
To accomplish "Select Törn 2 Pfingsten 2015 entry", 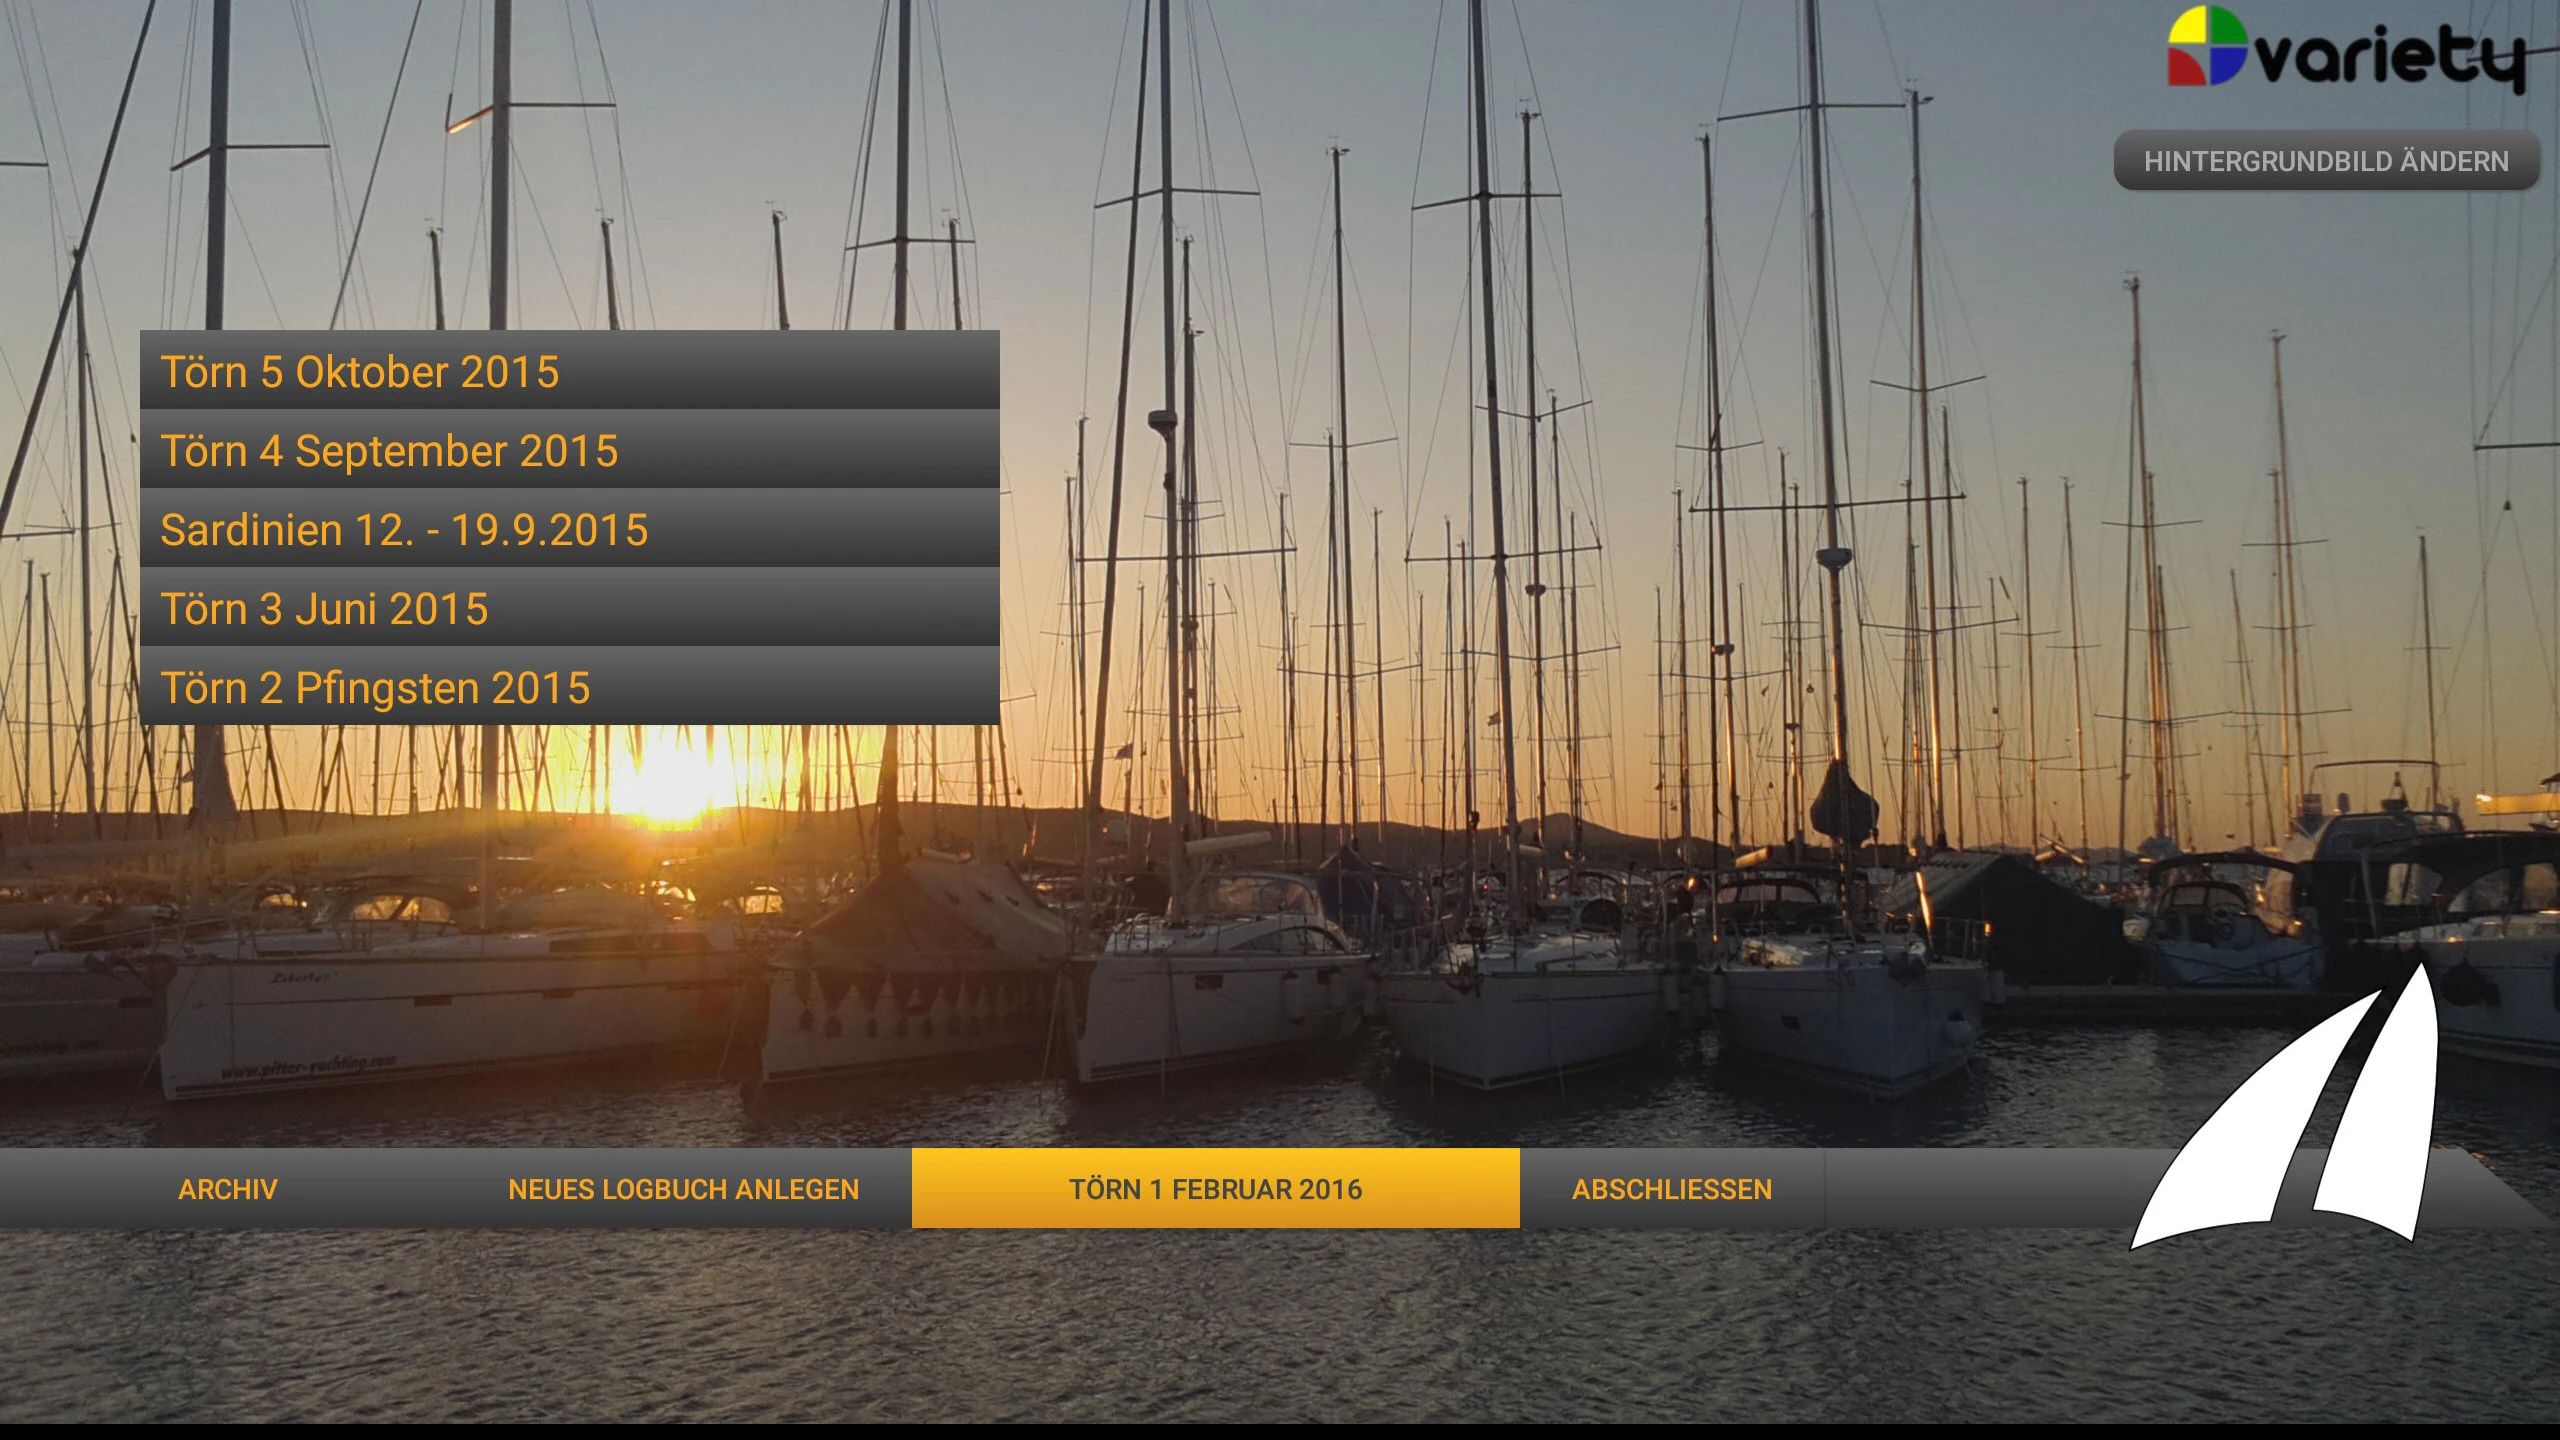I will [x=569, y=687].
